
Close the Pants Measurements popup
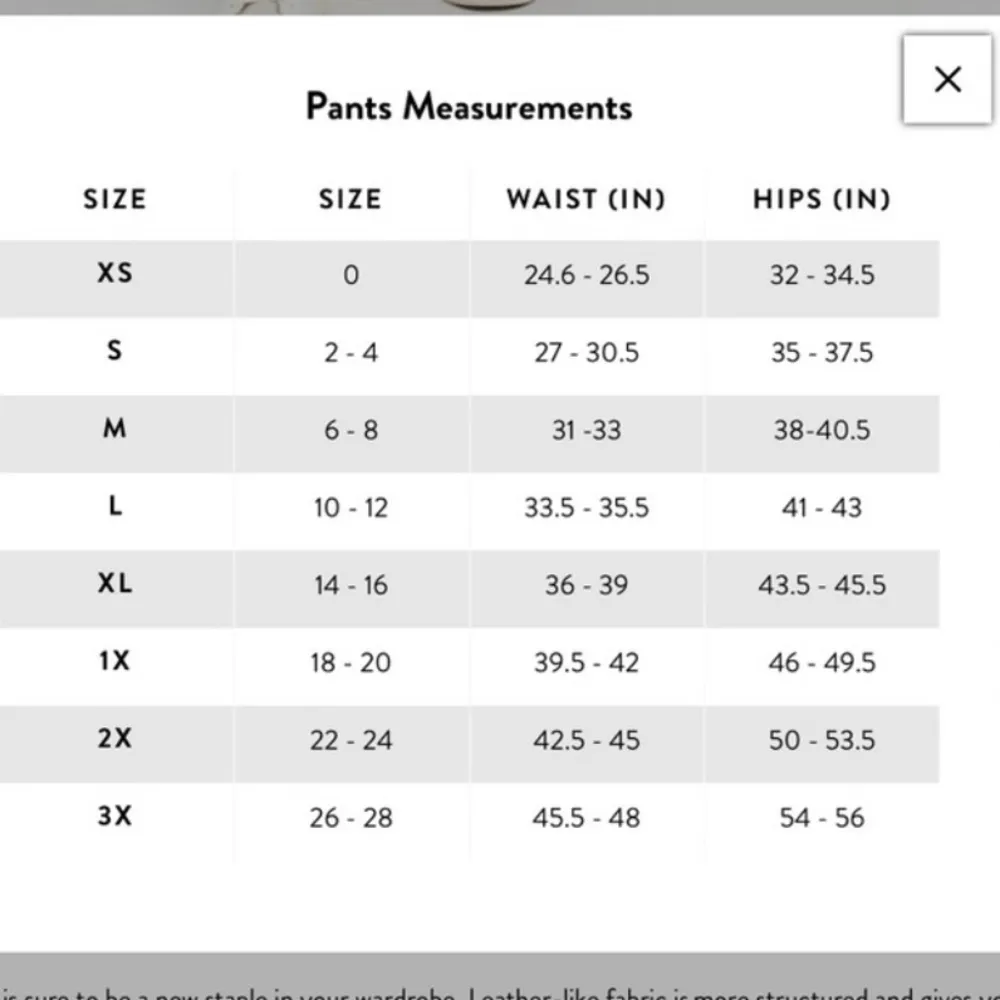[947, 80]
